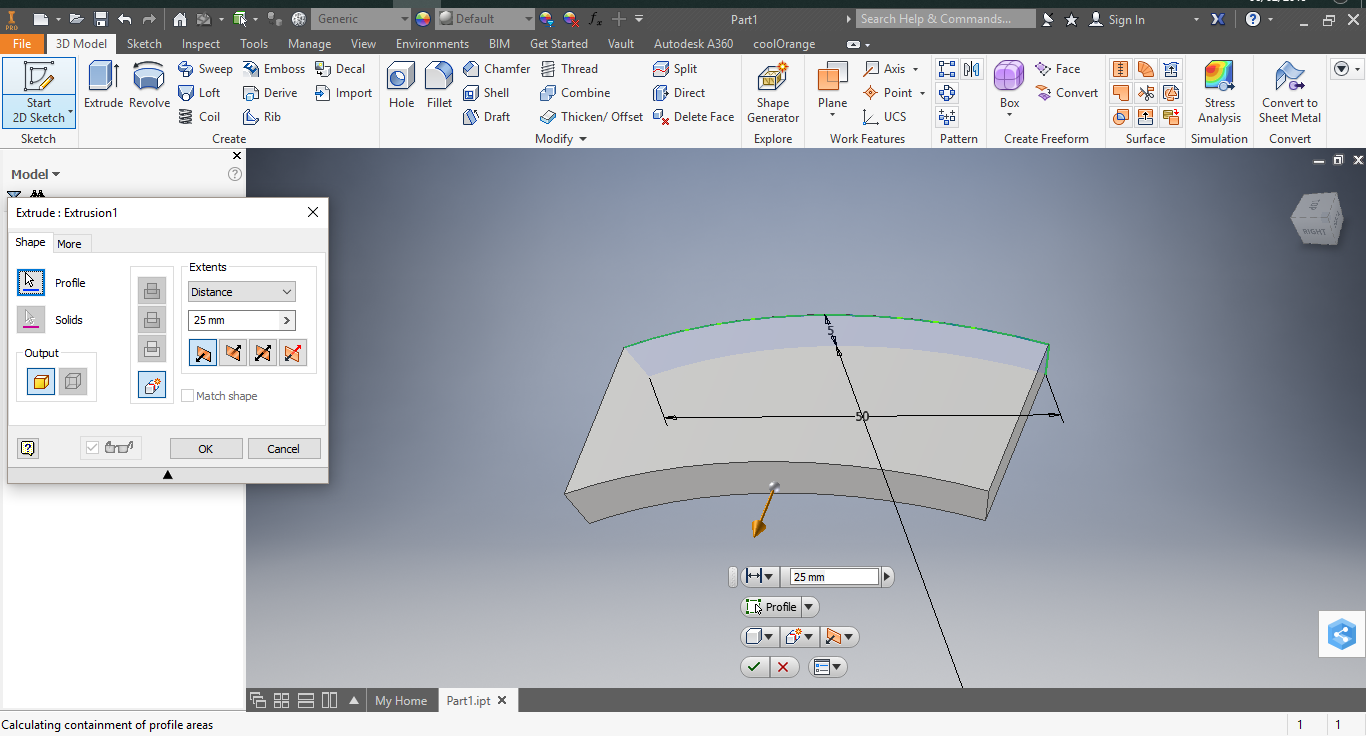Collapse the Extrude dialog with bottom triangle

(168, 475)
